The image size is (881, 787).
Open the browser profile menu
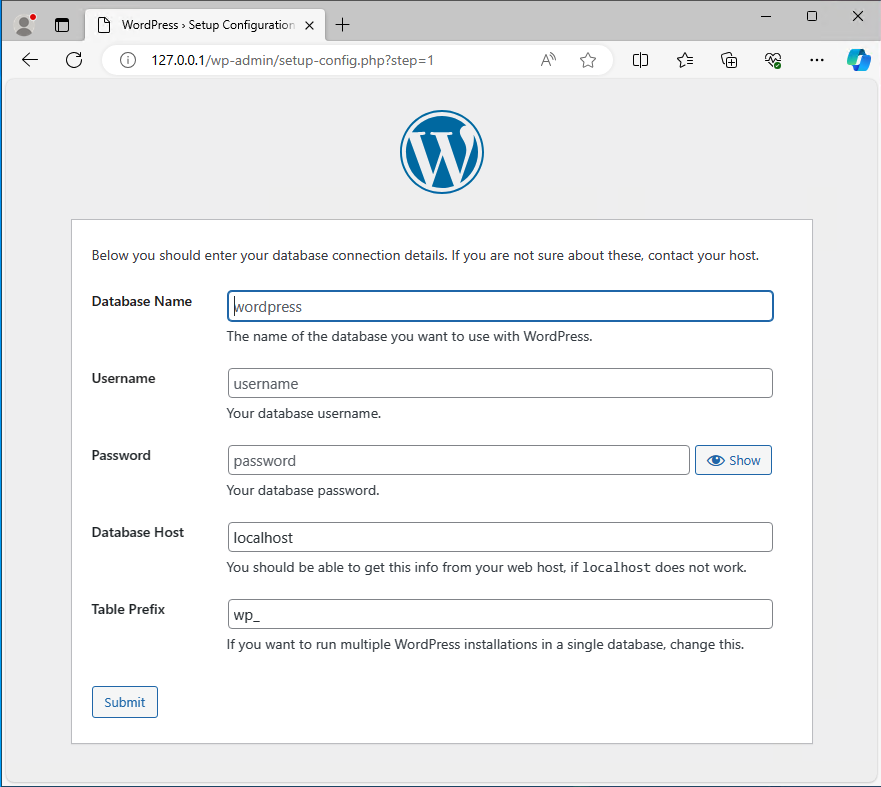coord(25,24)
